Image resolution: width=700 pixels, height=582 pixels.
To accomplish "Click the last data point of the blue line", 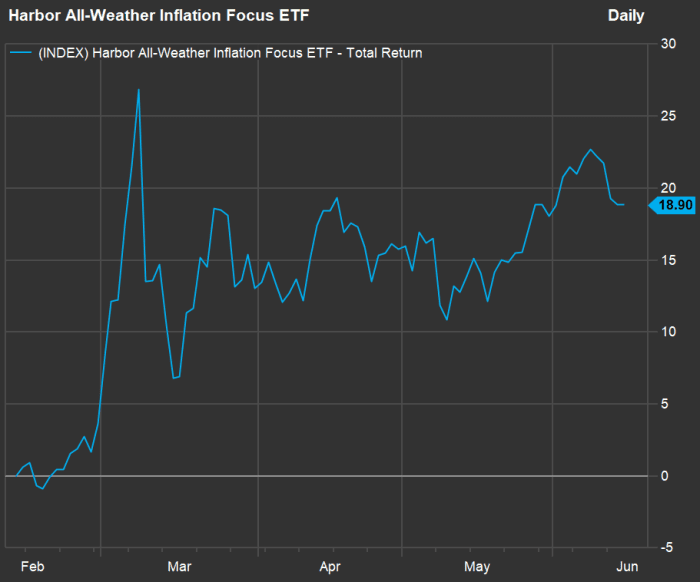I will tap(624, 204).
